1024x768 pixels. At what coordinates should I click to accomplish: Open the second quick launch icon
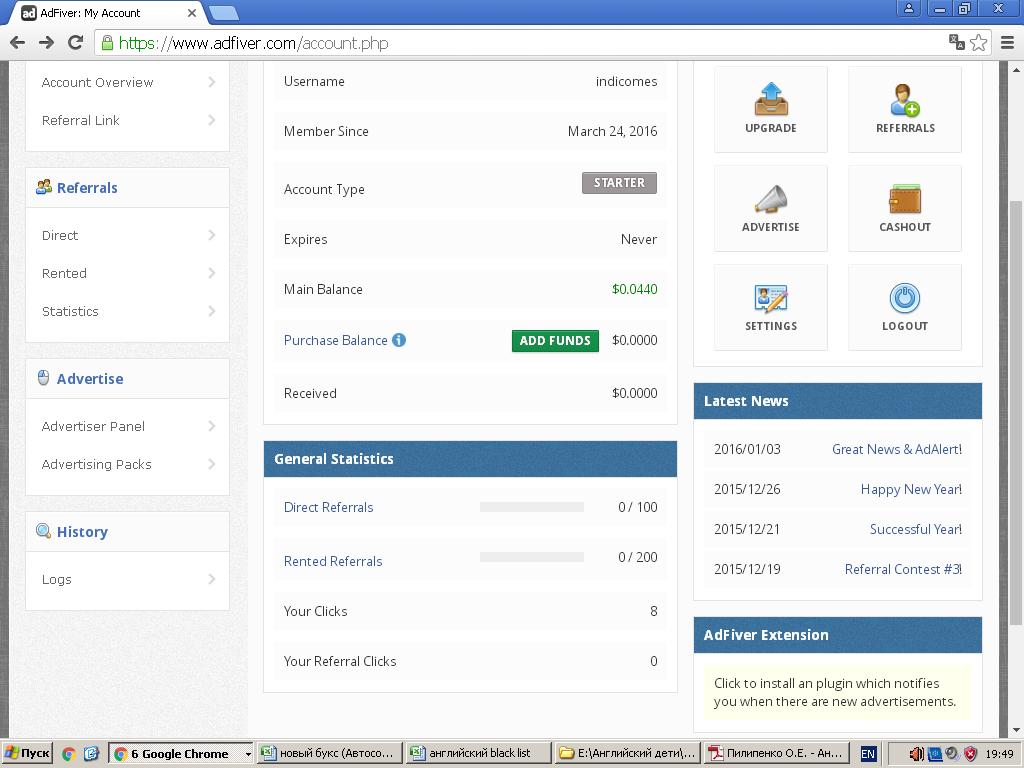pos(91,754)
